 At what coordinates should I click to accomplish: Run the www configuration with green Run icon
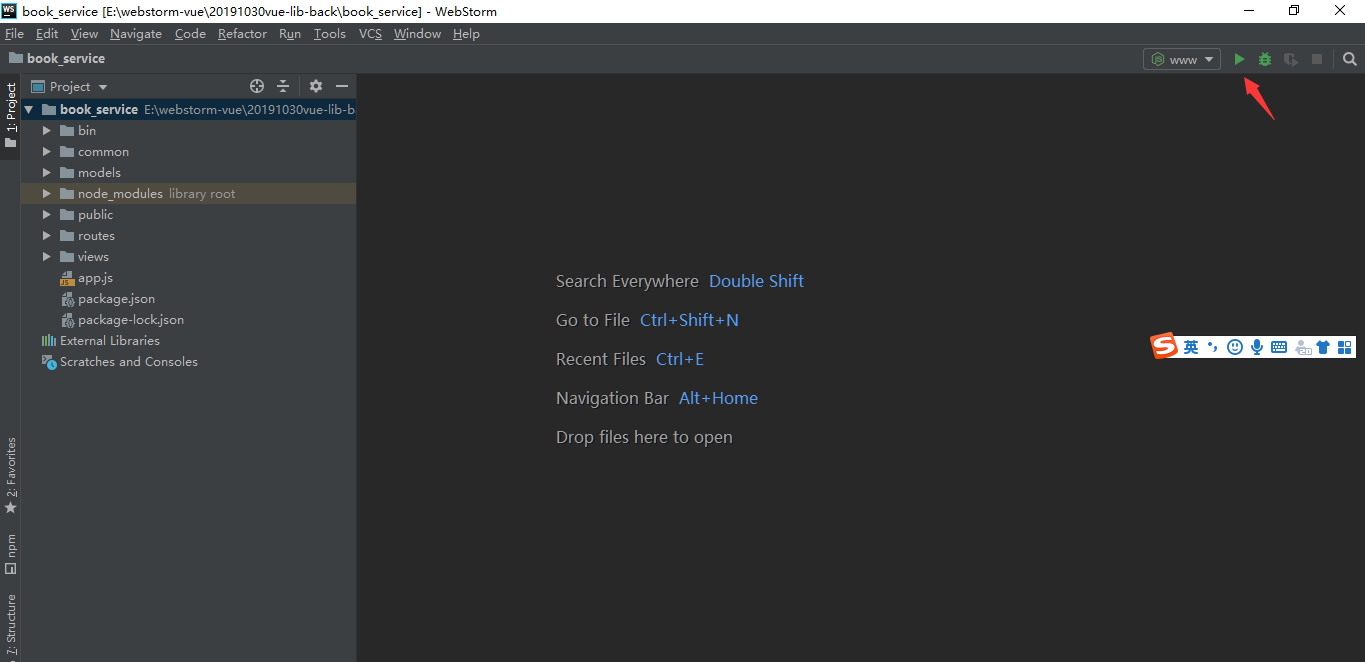1239,59
